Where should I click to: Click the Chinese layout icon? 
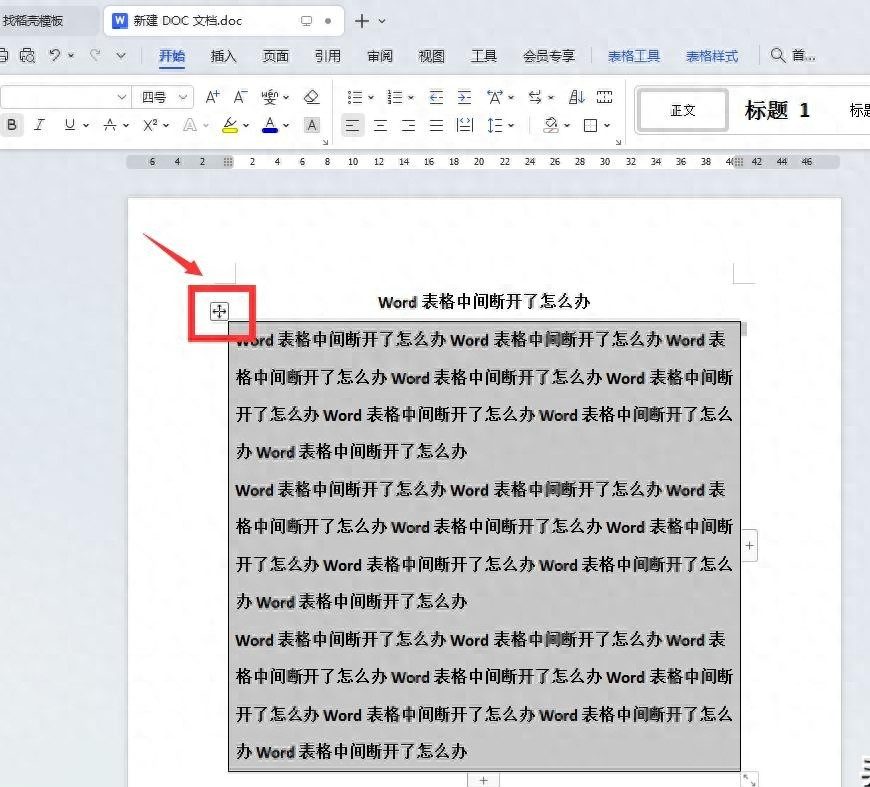click(x=494, y=98)
